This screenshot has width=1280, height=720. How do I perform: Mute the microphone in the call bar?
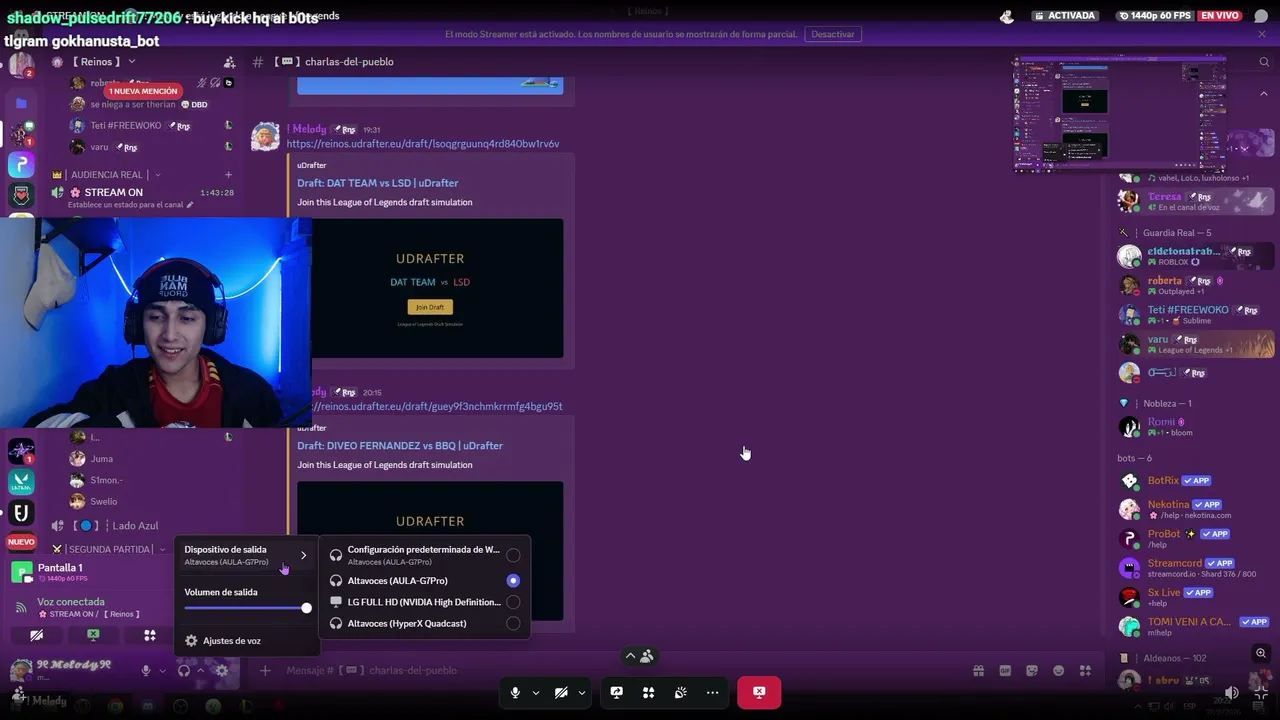click(x=515, y=692)
